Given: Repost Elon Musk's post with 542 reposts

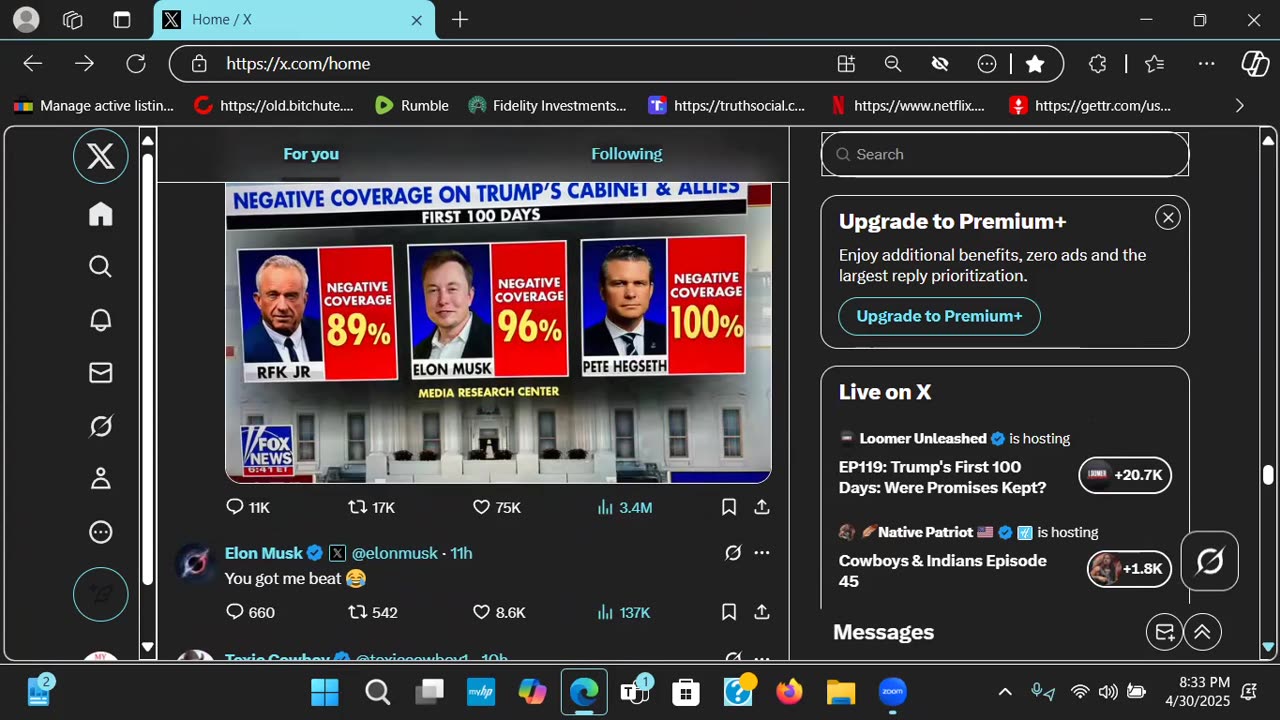Looking at the screenshot, I should click(x=372, y=612).
